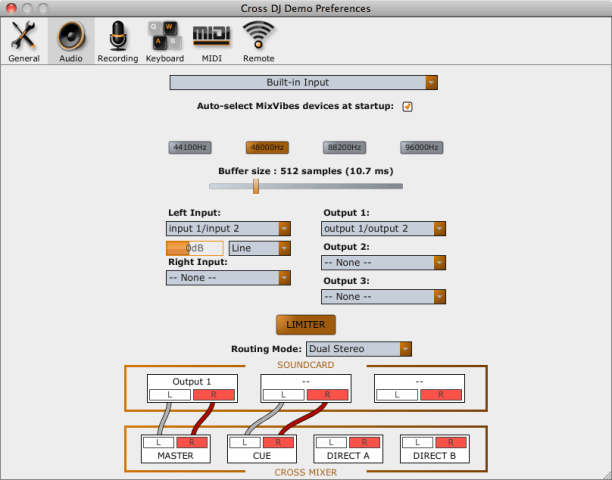Open the Remote wifi icon
This screenshot has width=612, height=480.
tap(258, 35)
